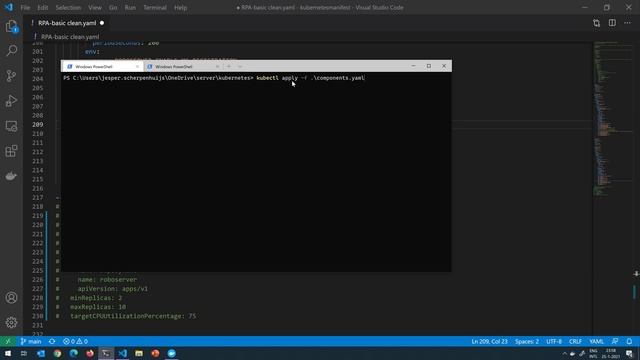
Task: Open the Windows Terminal profile dropdown
Action: [x=240, y=67]
